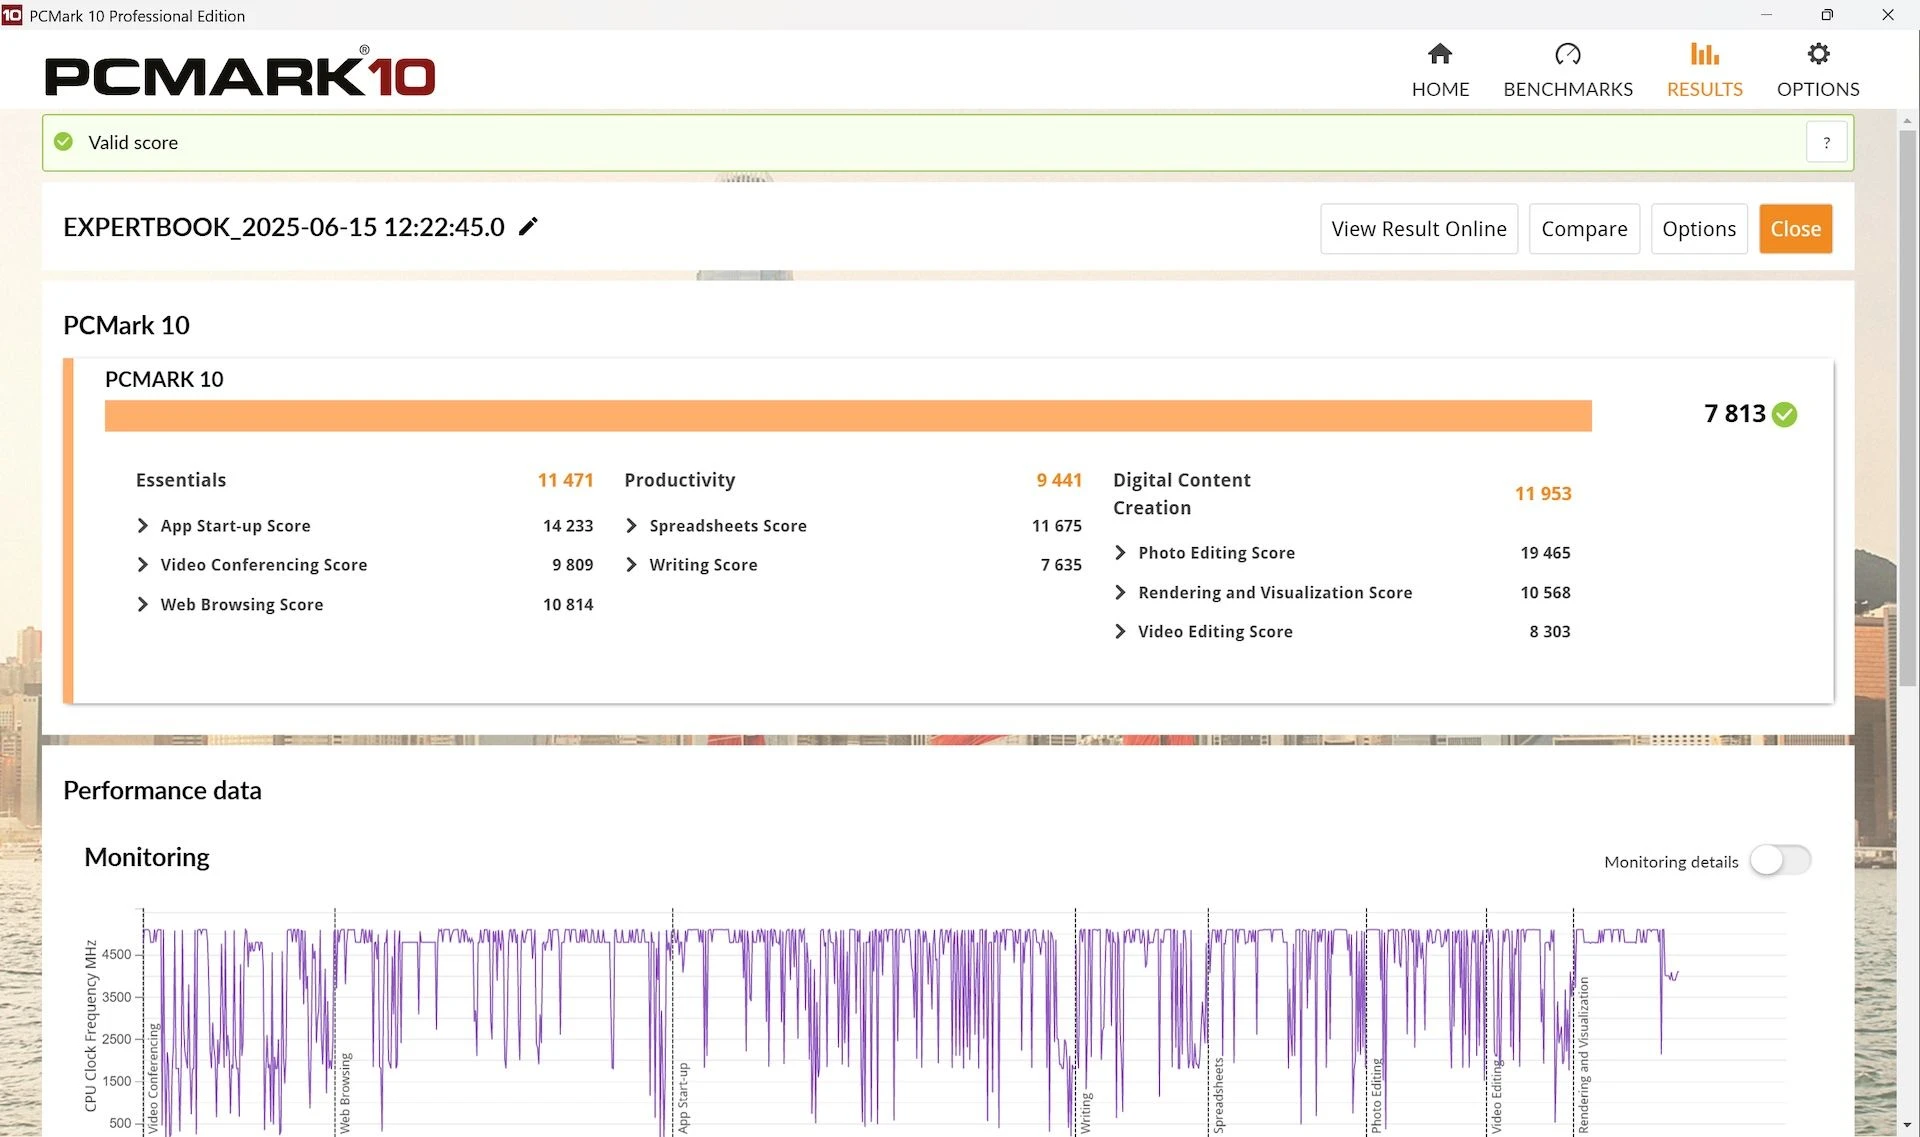
Task: Click the result Options button
Action: point(1699,229)
